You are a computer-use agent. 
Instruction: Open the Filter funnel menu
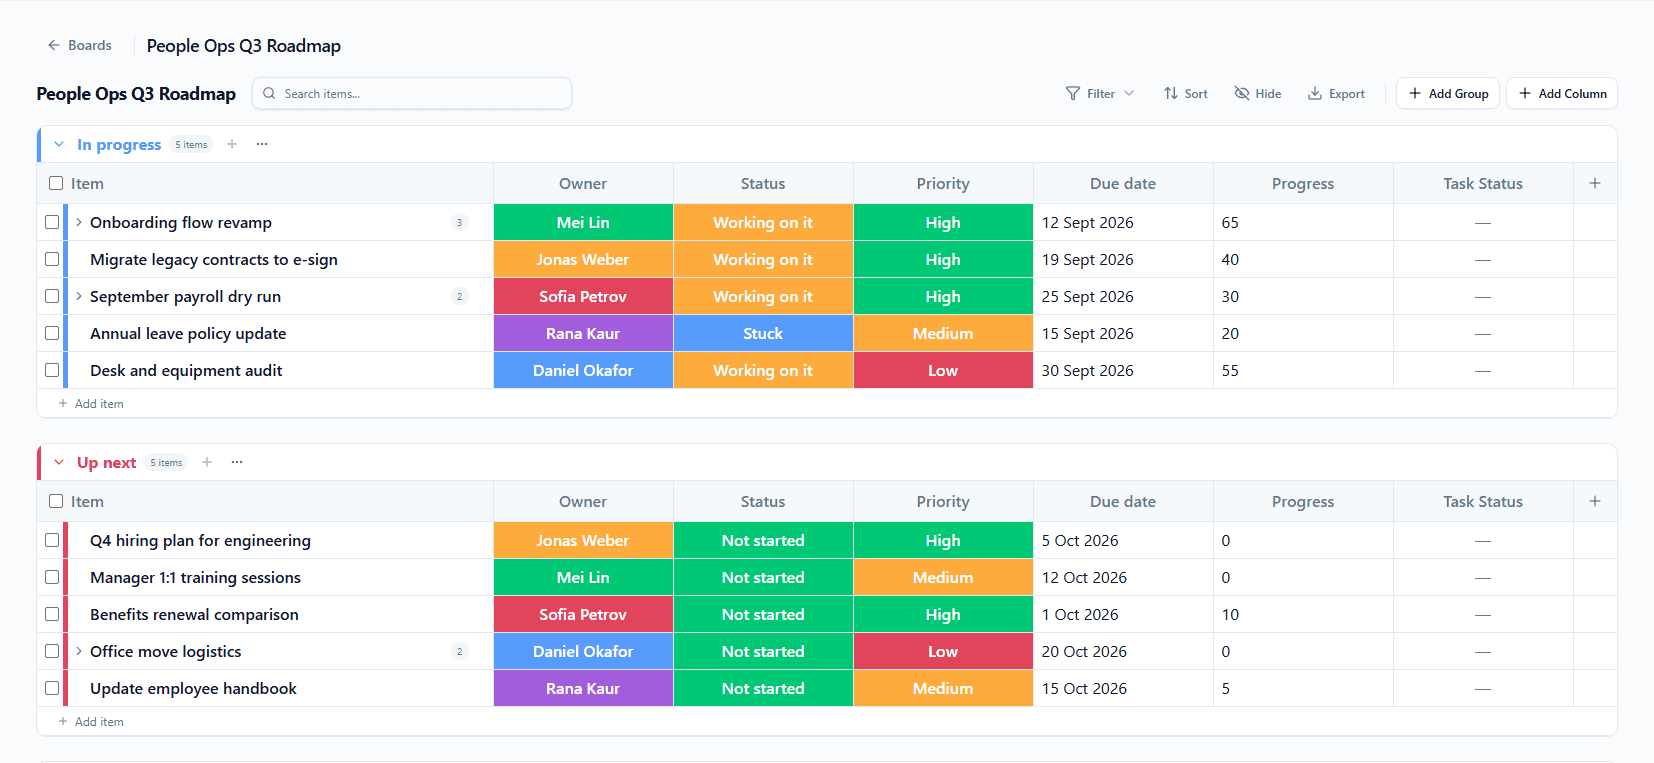[1099, 93]
